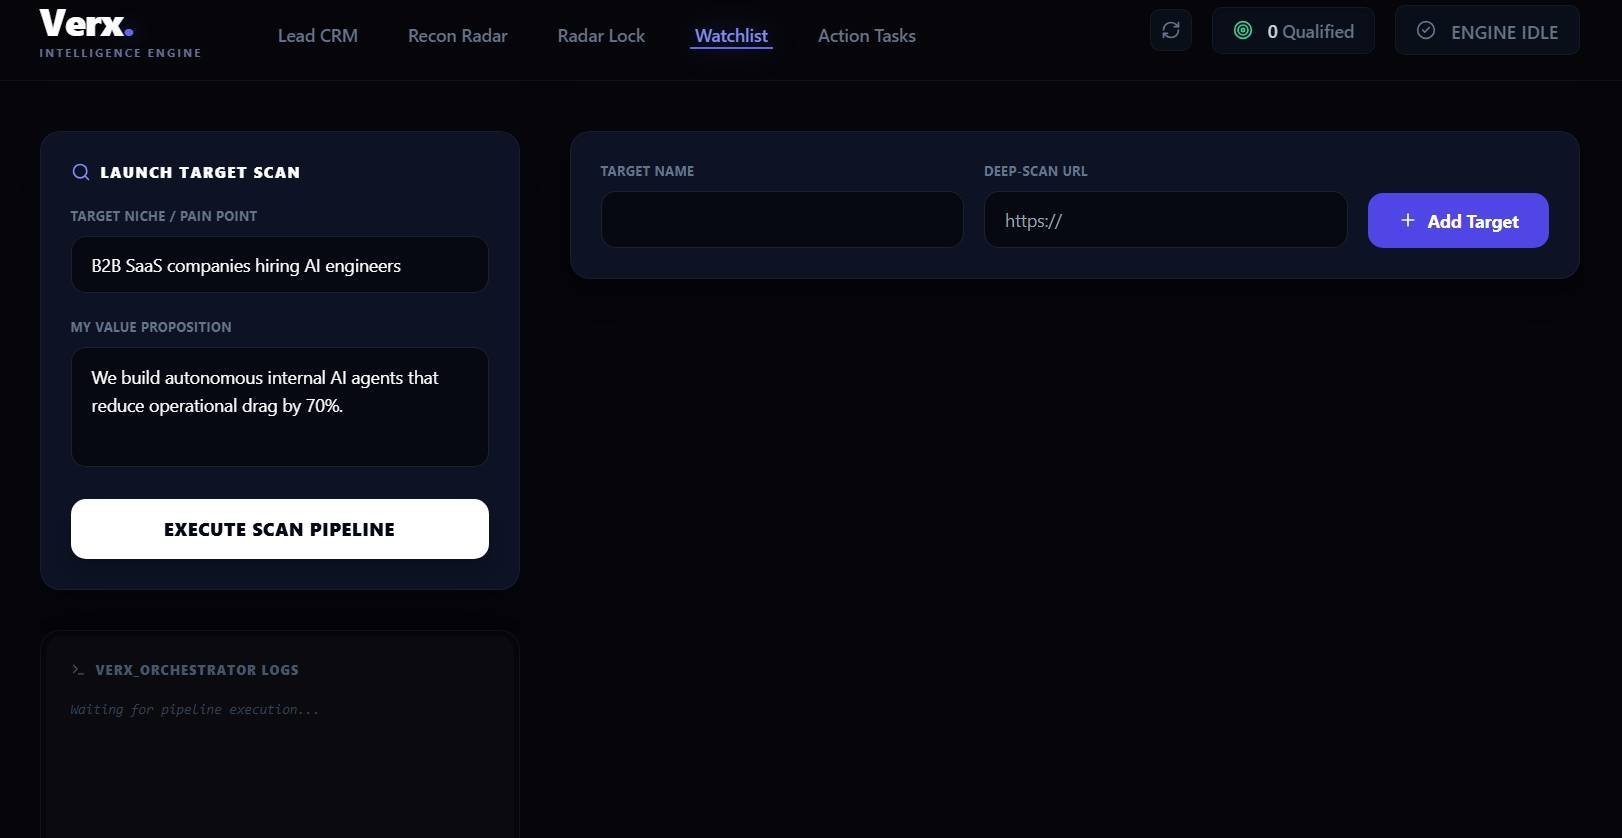Click into the Target Niche / Pain Point field
This screenshot has width=1622, height=838.
coord(280,265)
